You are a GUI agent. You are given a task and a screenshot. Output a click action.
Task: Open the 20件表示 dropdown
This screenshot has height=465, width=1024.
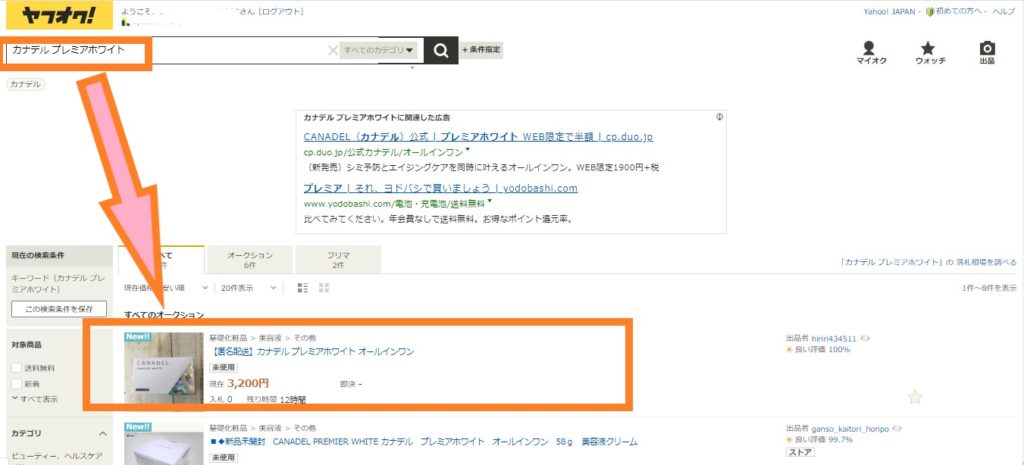249,287
